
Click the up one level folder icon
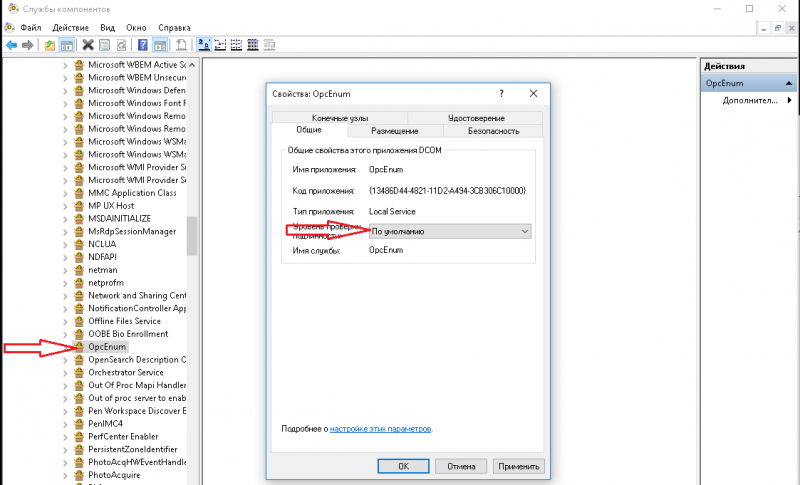click(50, 45)
